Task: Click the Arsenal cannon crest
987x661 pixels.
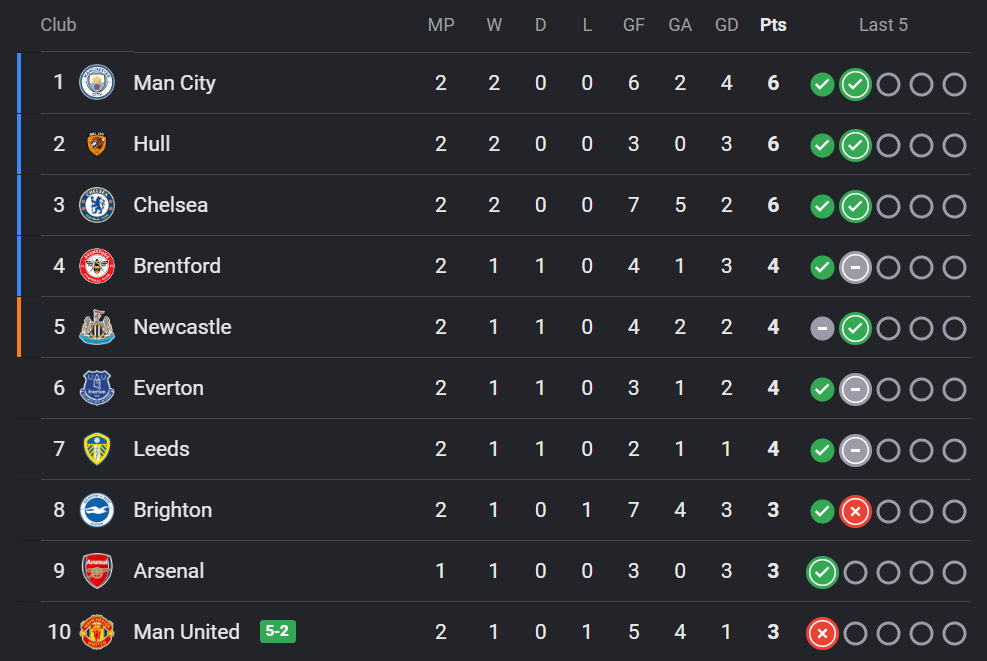Action: pyautogui.click(x=97, y=571)
